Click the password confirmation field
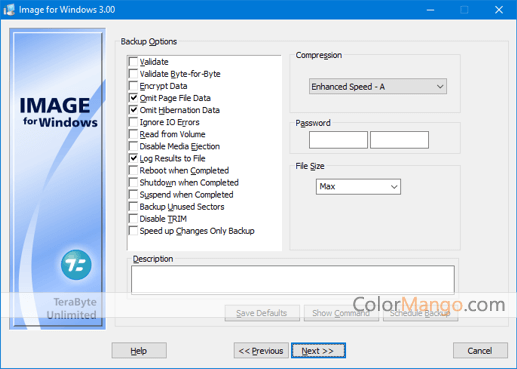Viewport: 517px width, 369px height. 399,140
